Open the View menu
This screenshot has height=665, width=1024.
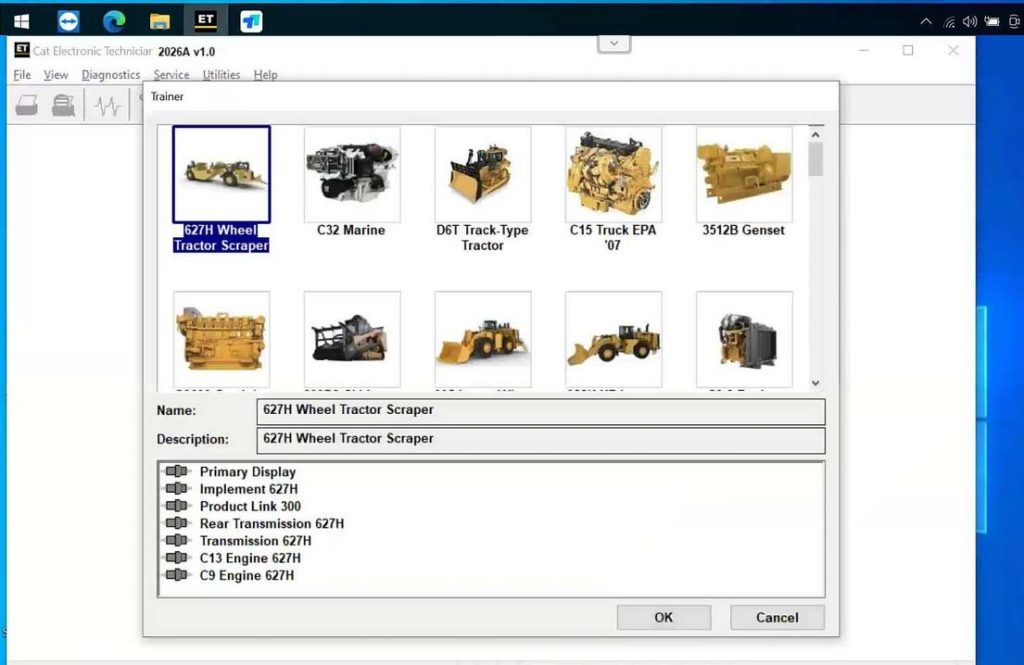click(x=56, y=74)
